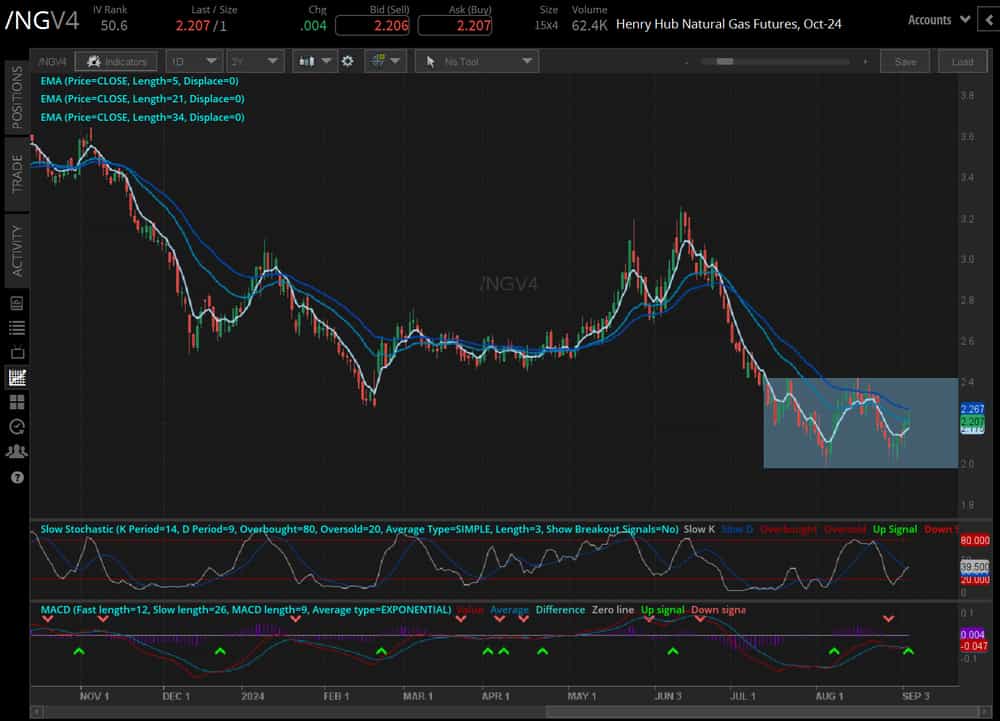This screenshot has width=1000, height=721.
Task: Click the Save button
Action: pos(905,61)
